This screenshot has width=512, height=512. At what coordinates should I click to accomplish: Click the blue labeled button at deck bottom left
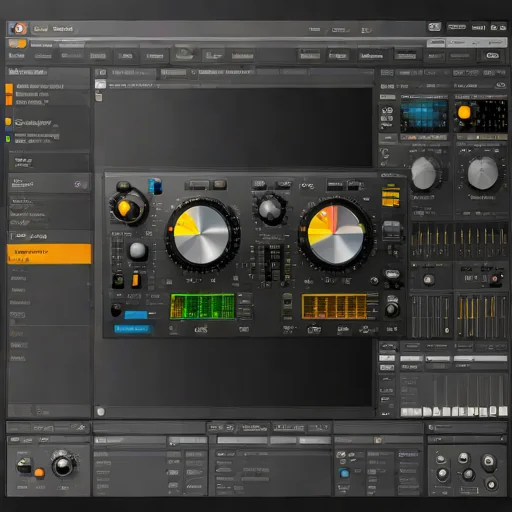(133, 329)
